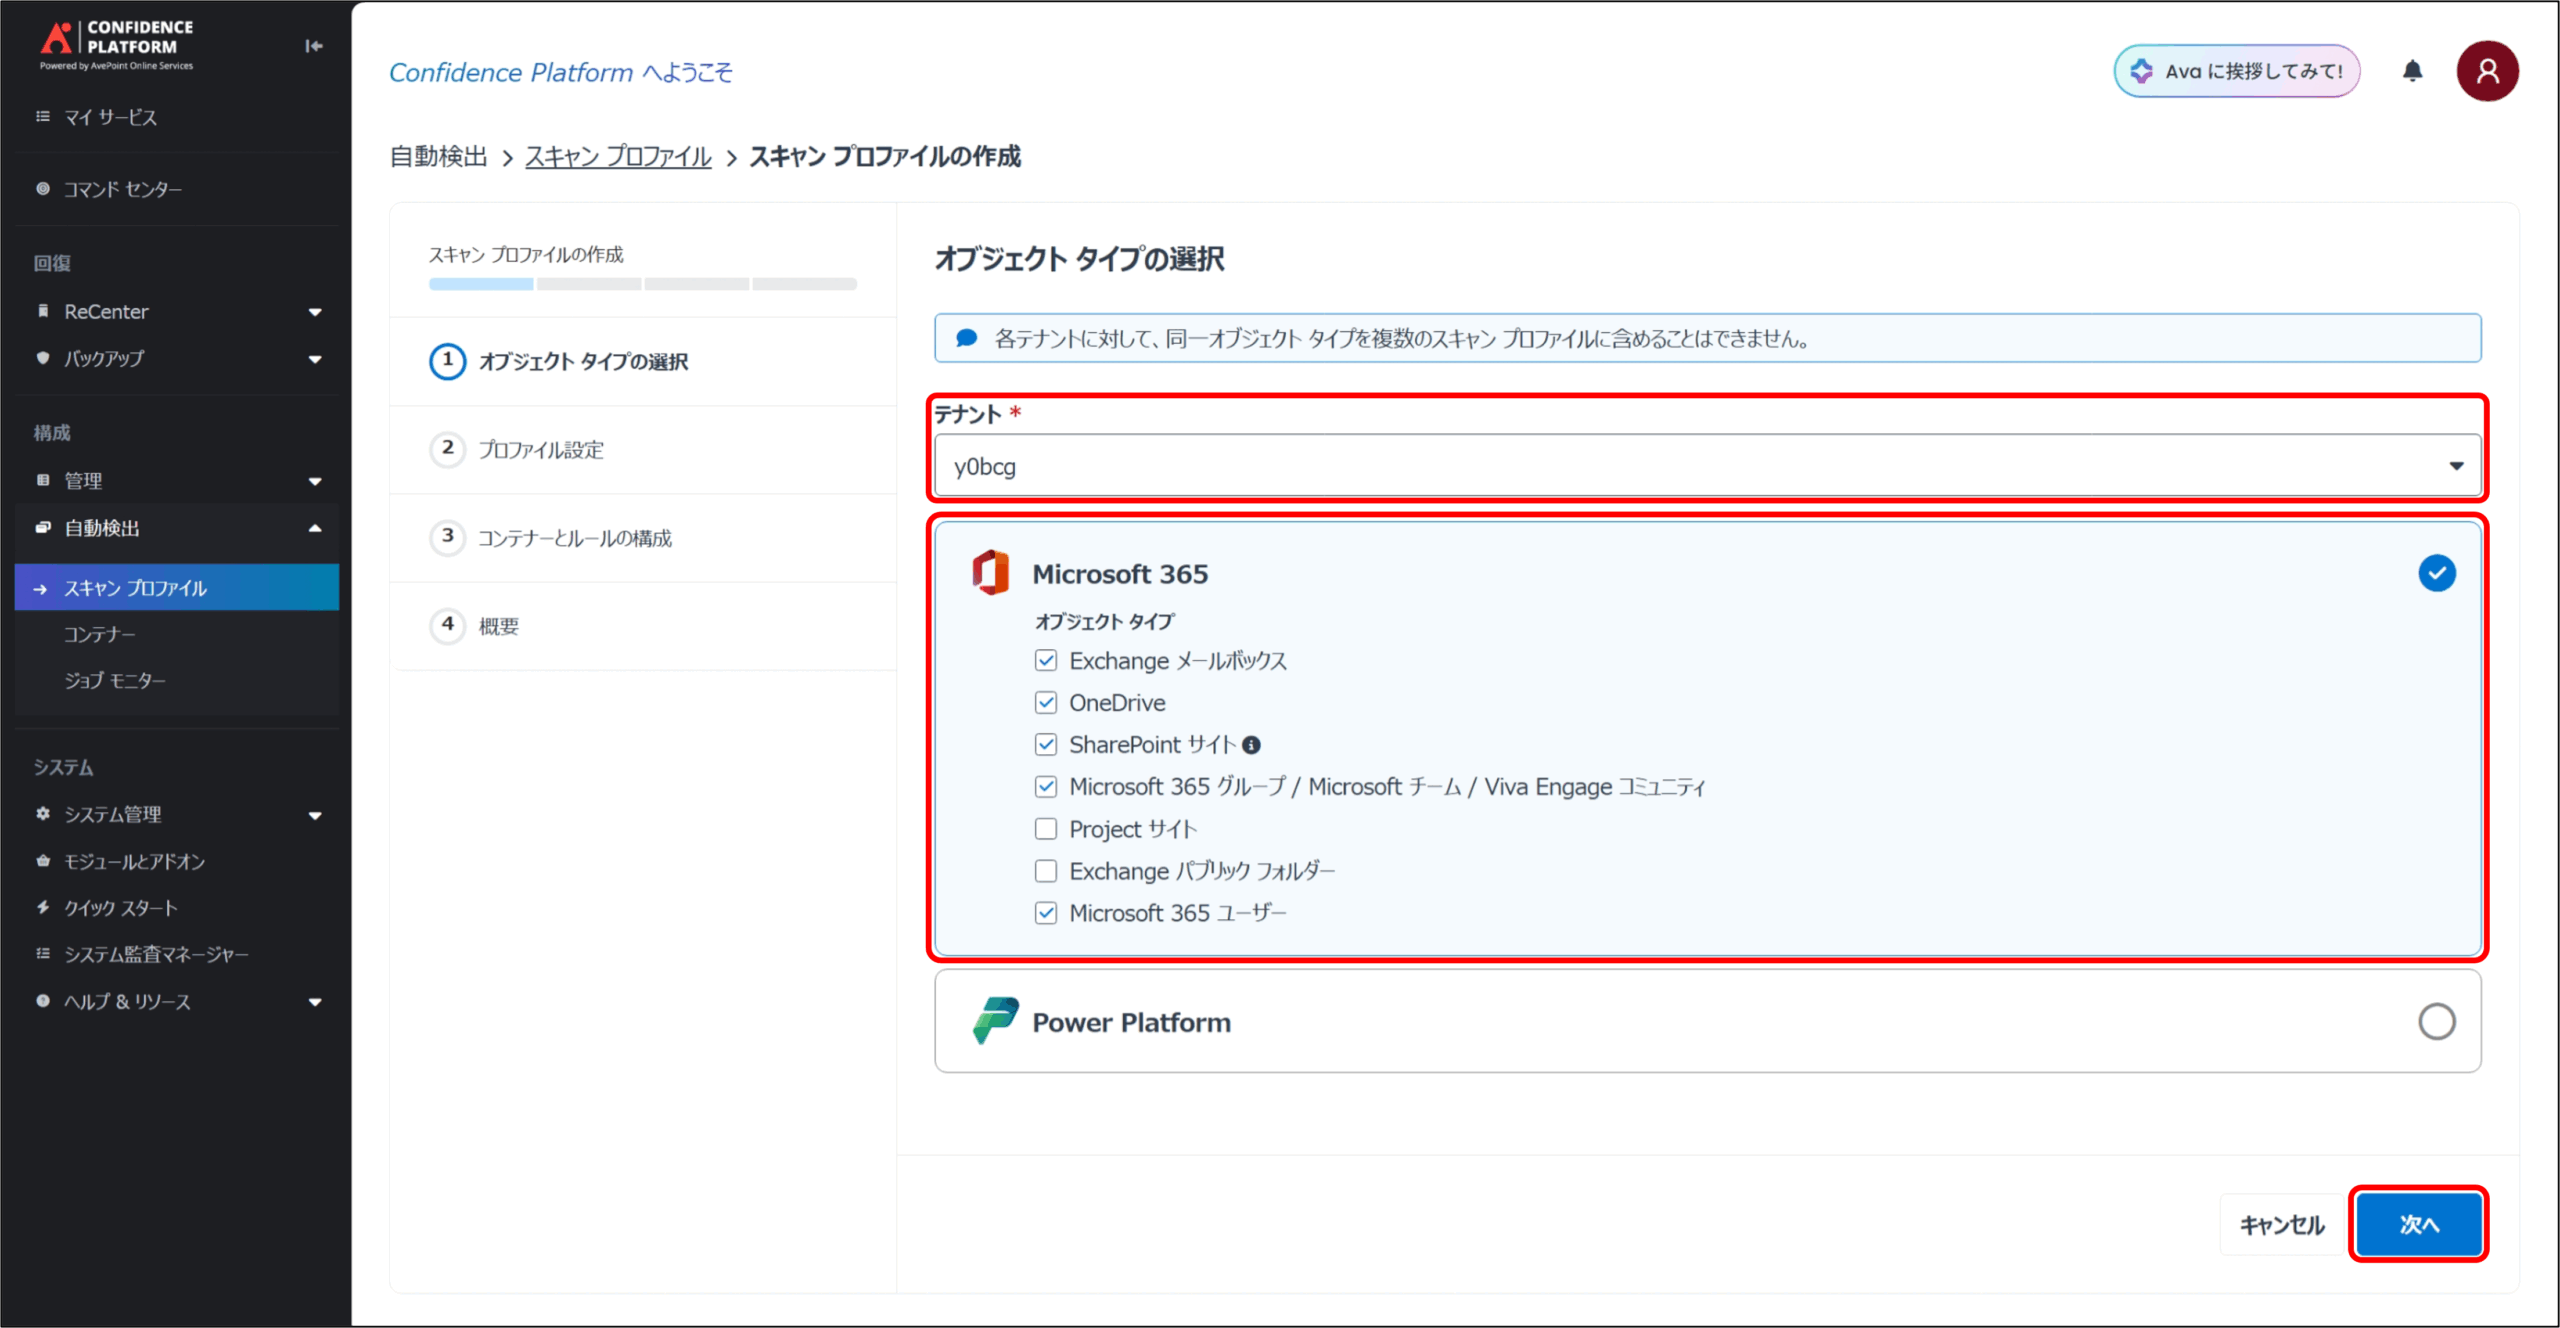Click the Power Platform logo icon
Viewport: 2560px width, 1328px height.
coord(995,1021)
